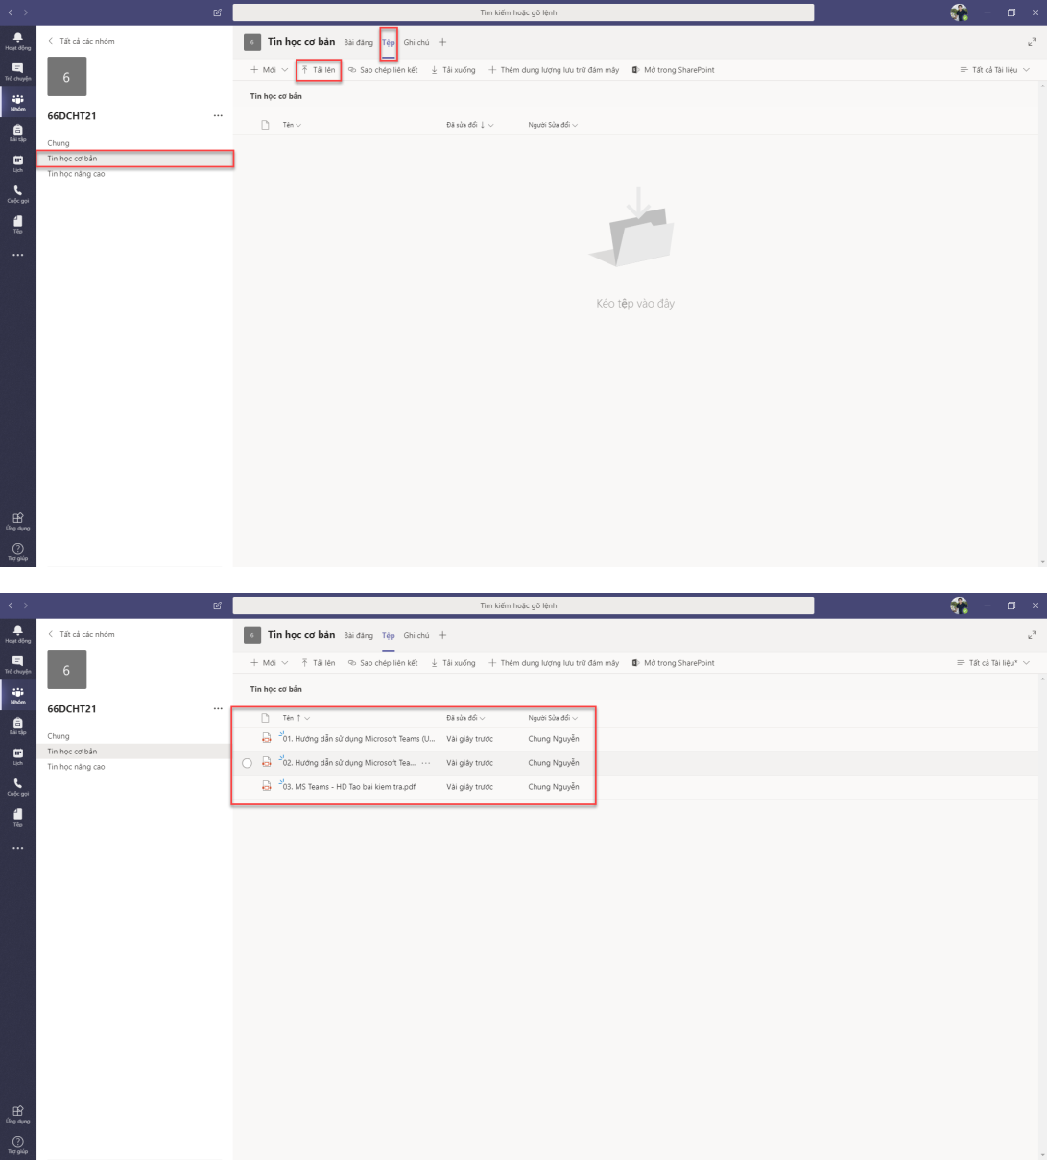Open file 01. Hướng dẫn sử dụng Microsoft Teams

tap(360, 739)
